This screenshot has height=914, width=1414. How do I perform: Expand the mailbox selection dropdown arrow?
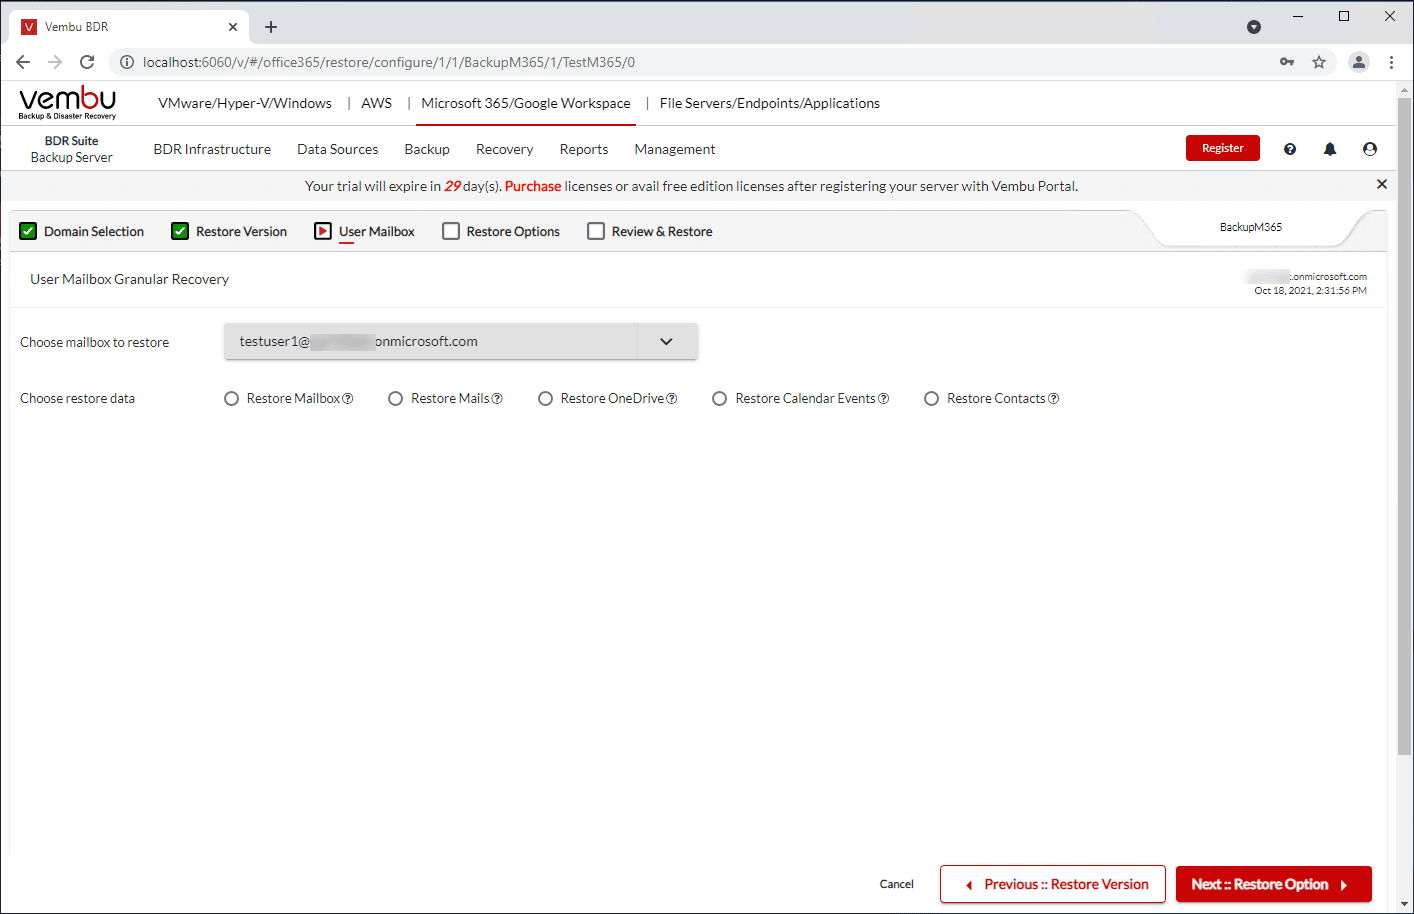click(x=667, y=341)
